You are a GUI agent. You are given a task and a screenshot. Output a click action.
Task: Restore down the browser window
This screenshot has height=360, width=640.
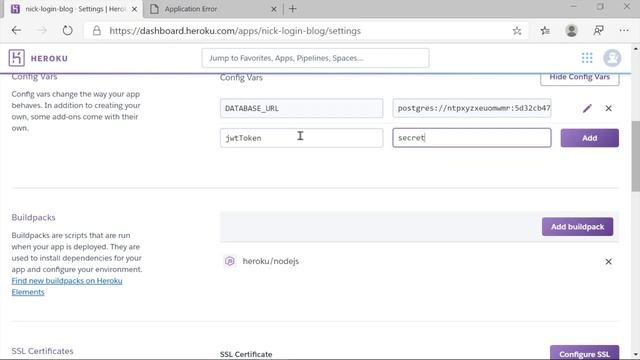point(600,7)
